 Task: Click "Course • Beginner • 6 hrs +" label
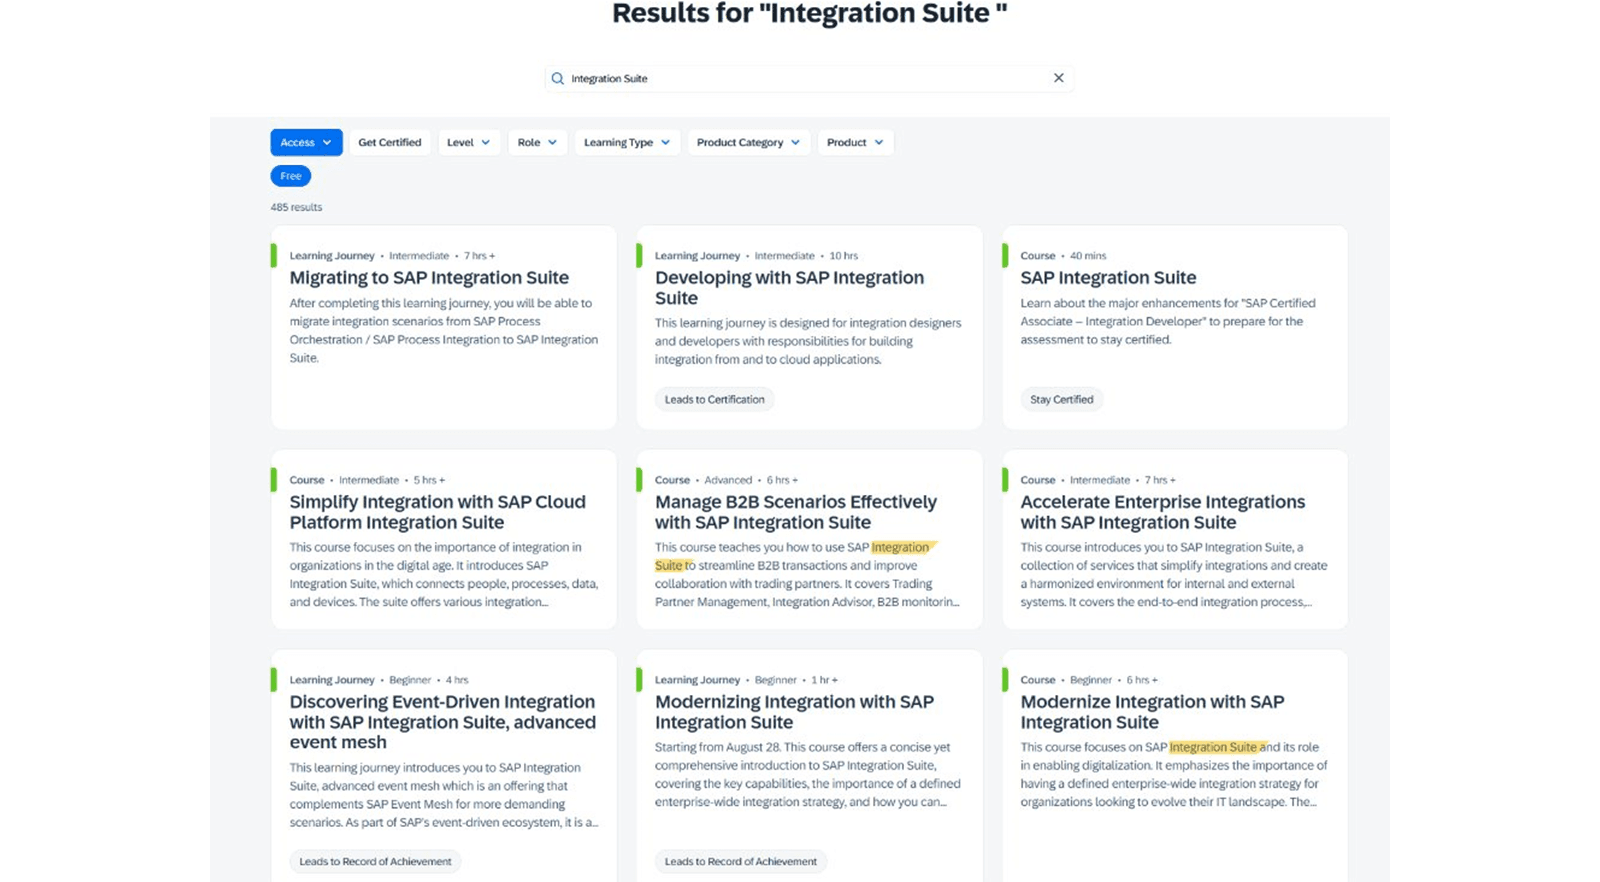(x=1089, y=680)
